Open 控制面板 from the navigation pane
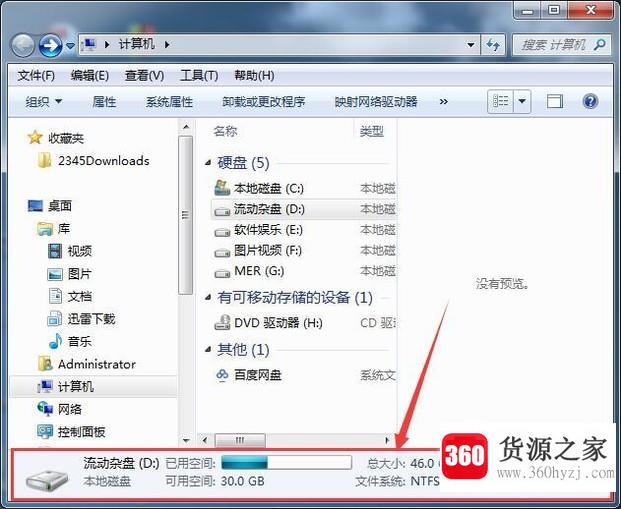The height and width of the screenshot is (509, 621). [71, 431]
